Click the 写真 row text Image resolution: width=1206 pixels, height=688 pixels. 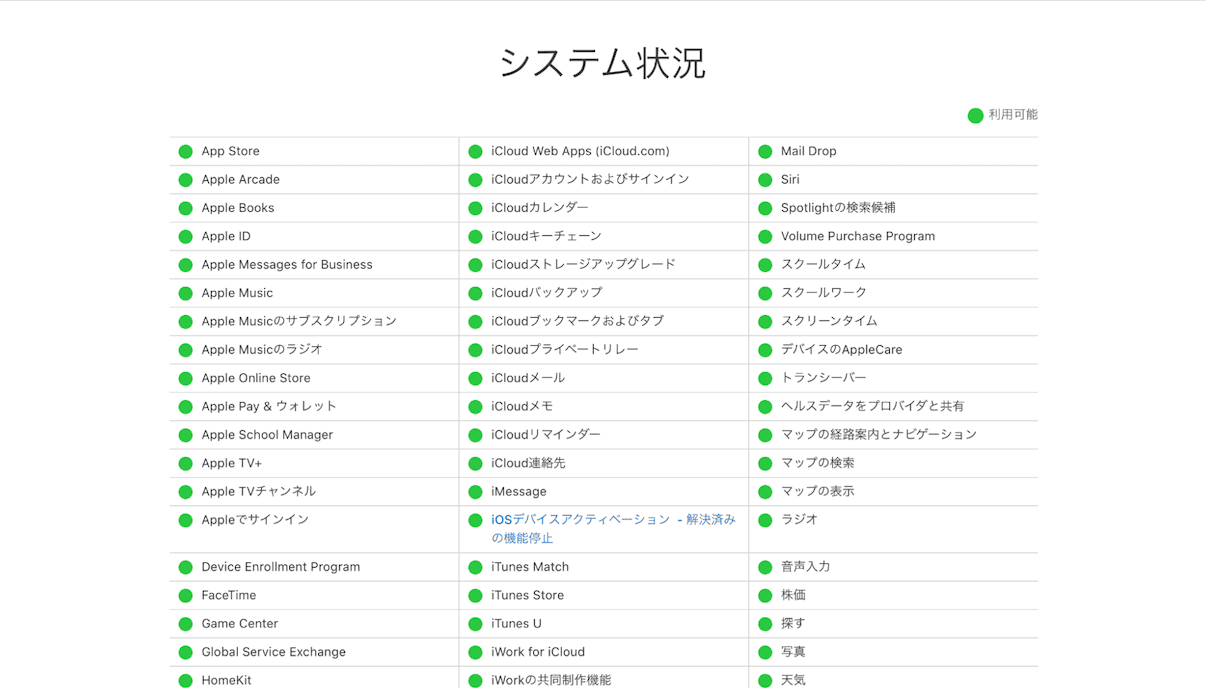pyautogui.click(x=793, y=652)
